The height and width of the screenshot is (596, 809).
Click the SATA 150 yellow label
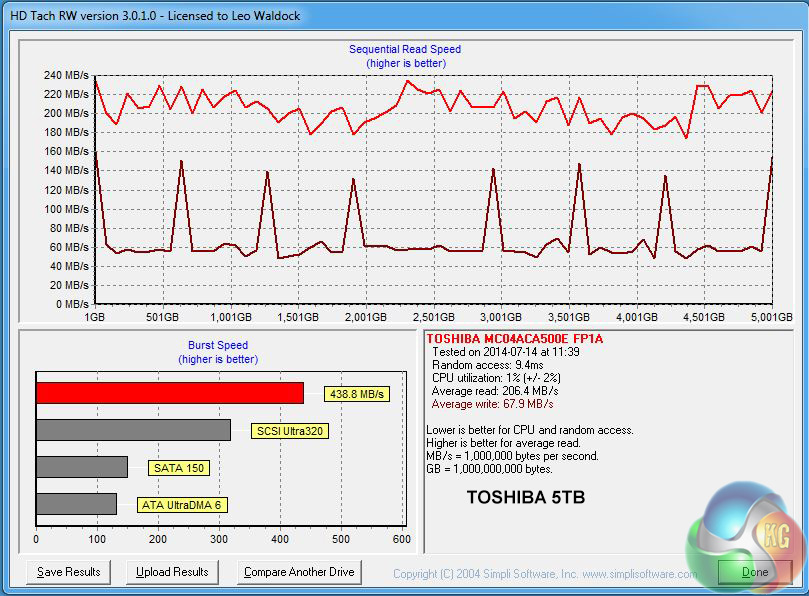click(180, 468)
